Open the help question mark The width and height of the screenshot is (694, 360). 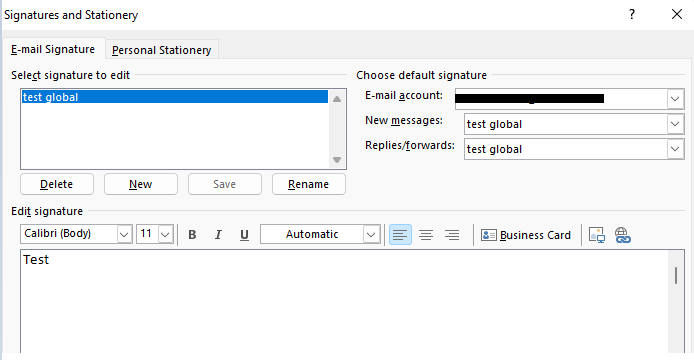[x=632, y=15]
